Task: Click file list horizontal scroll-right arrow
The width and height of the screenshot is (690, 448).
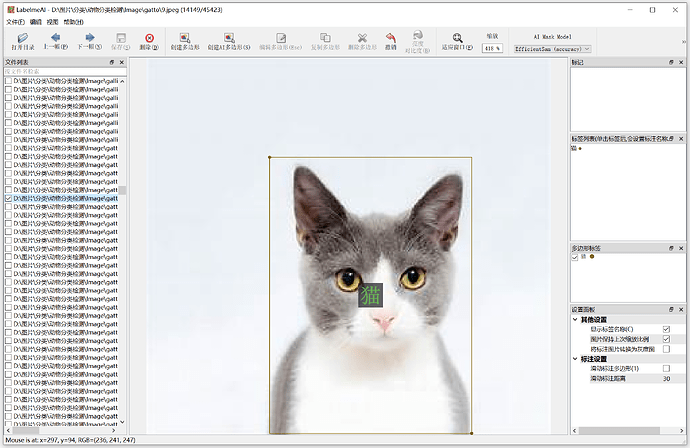Action: coord(114,430)
